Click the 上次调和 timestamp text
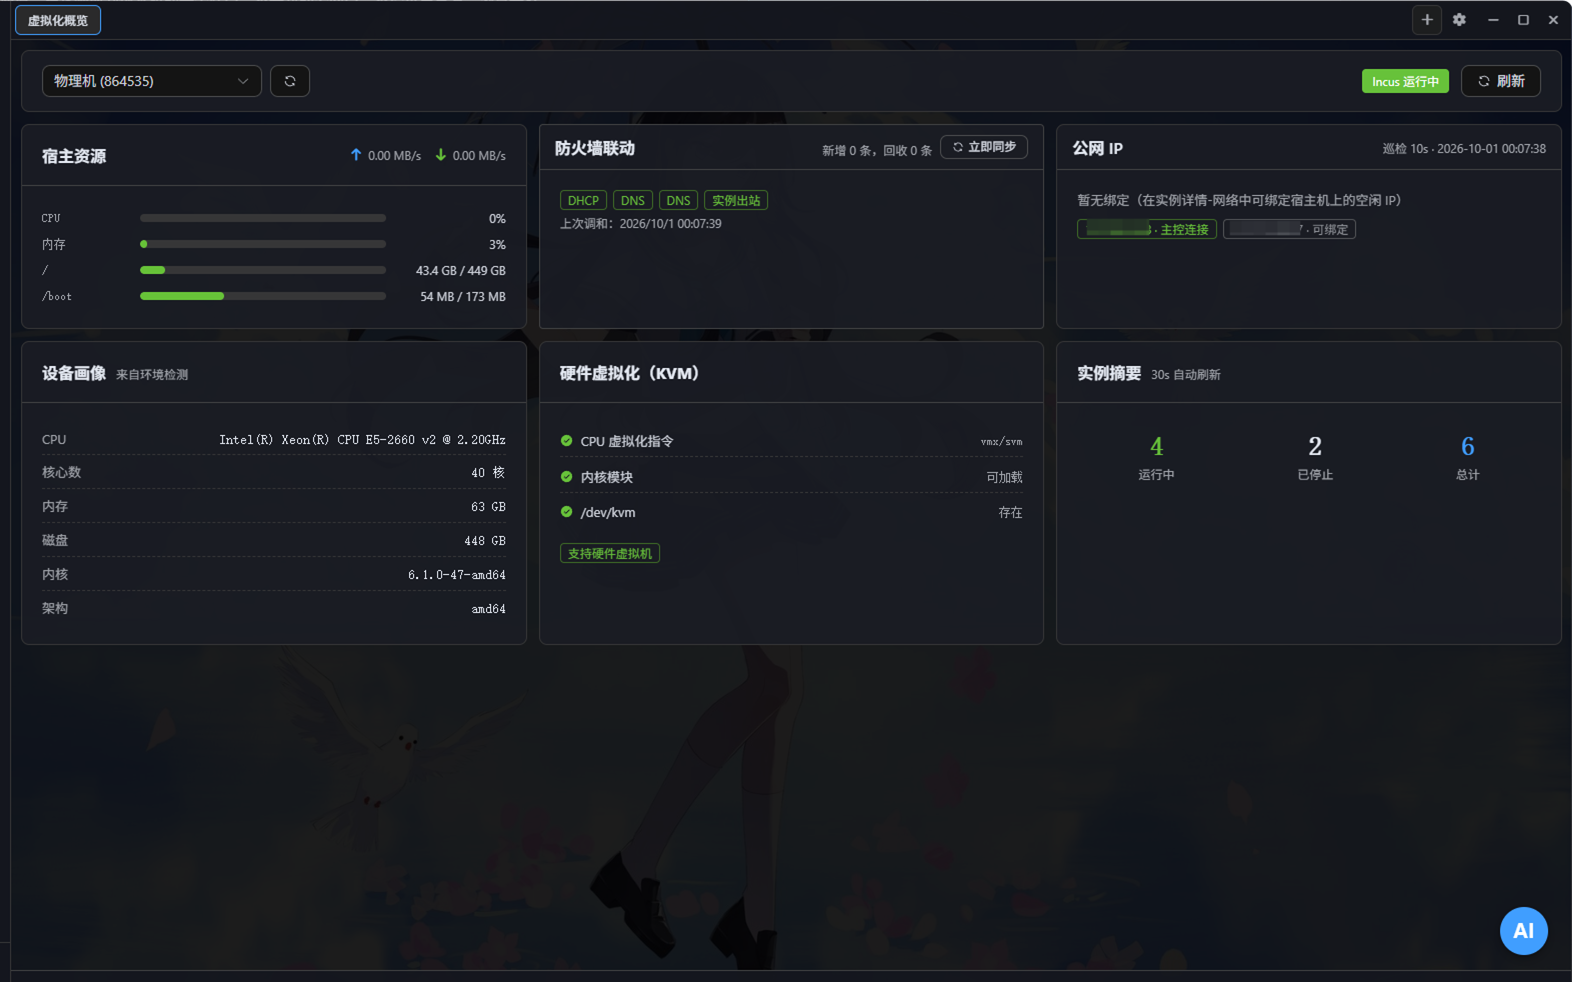 coord(640,224)
